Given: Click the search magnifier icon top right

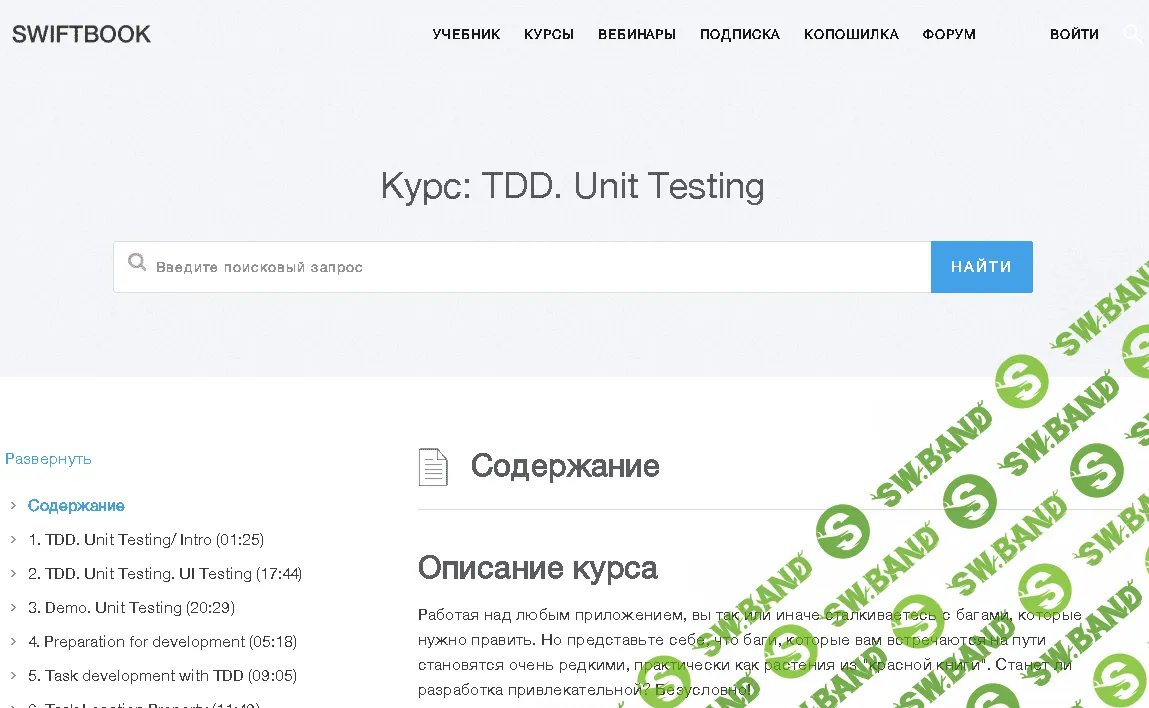Looking at the screenshot, I should click(x=1132, y=33).
